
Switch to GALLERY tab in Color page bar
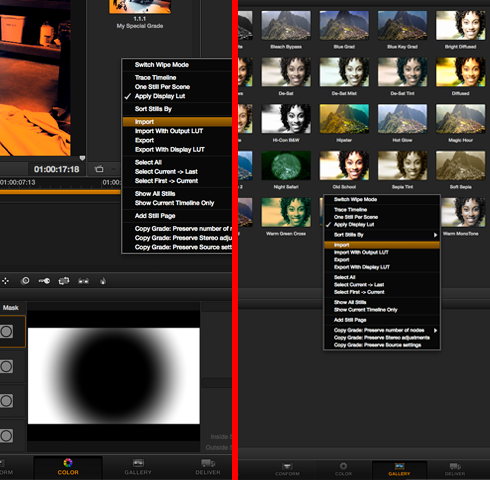click(x=138, y=467)
